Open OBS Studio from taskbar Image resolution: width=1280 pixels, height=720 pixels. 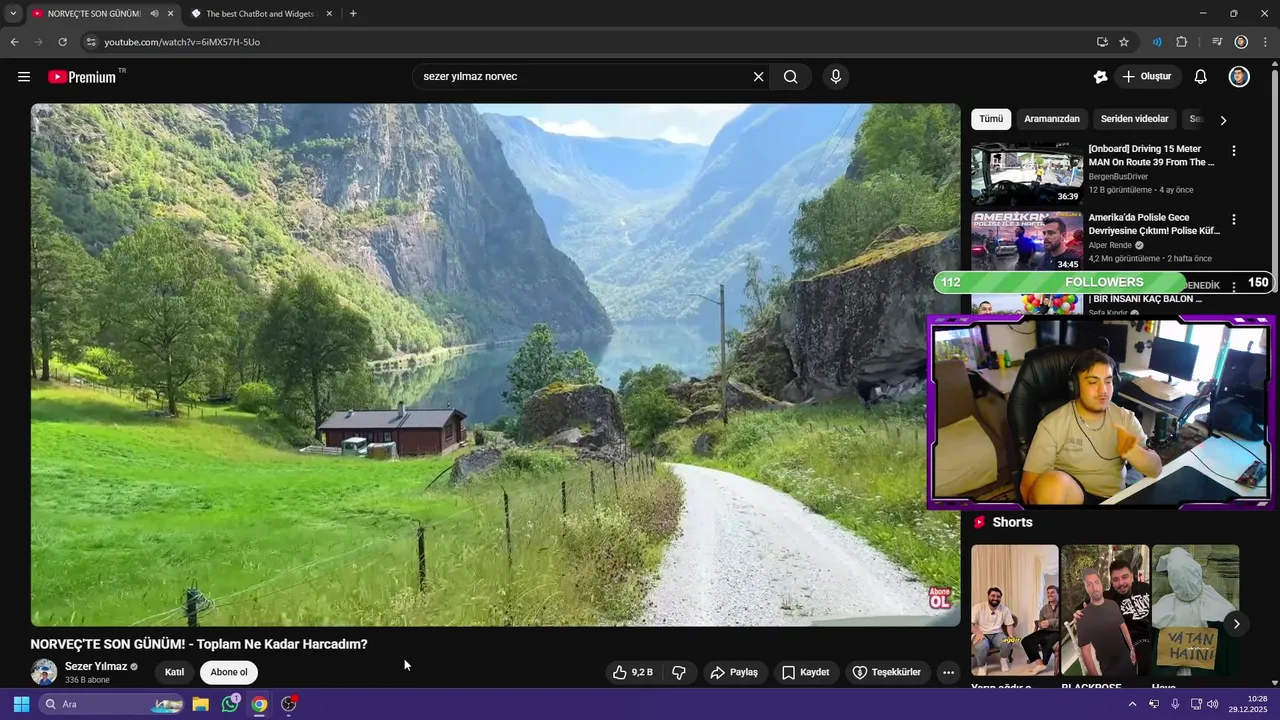(x=289, y=704)
